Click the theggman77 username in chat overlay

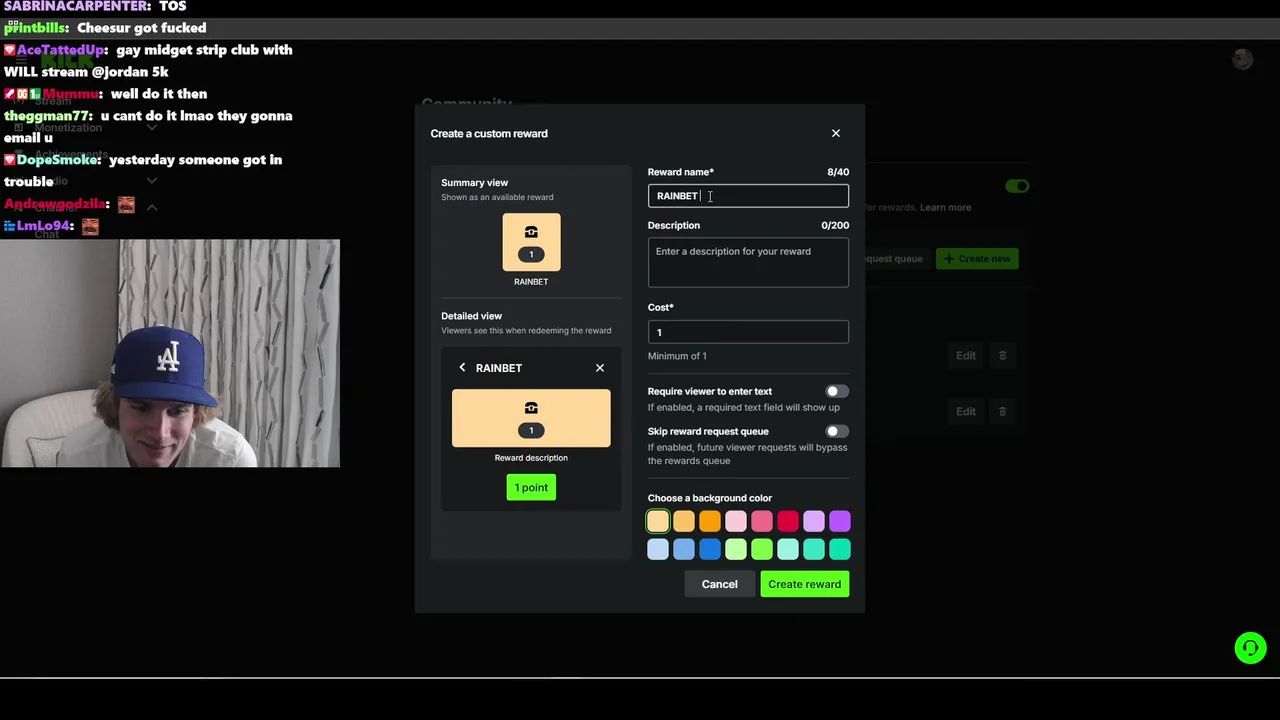click(x=47, y=116)
